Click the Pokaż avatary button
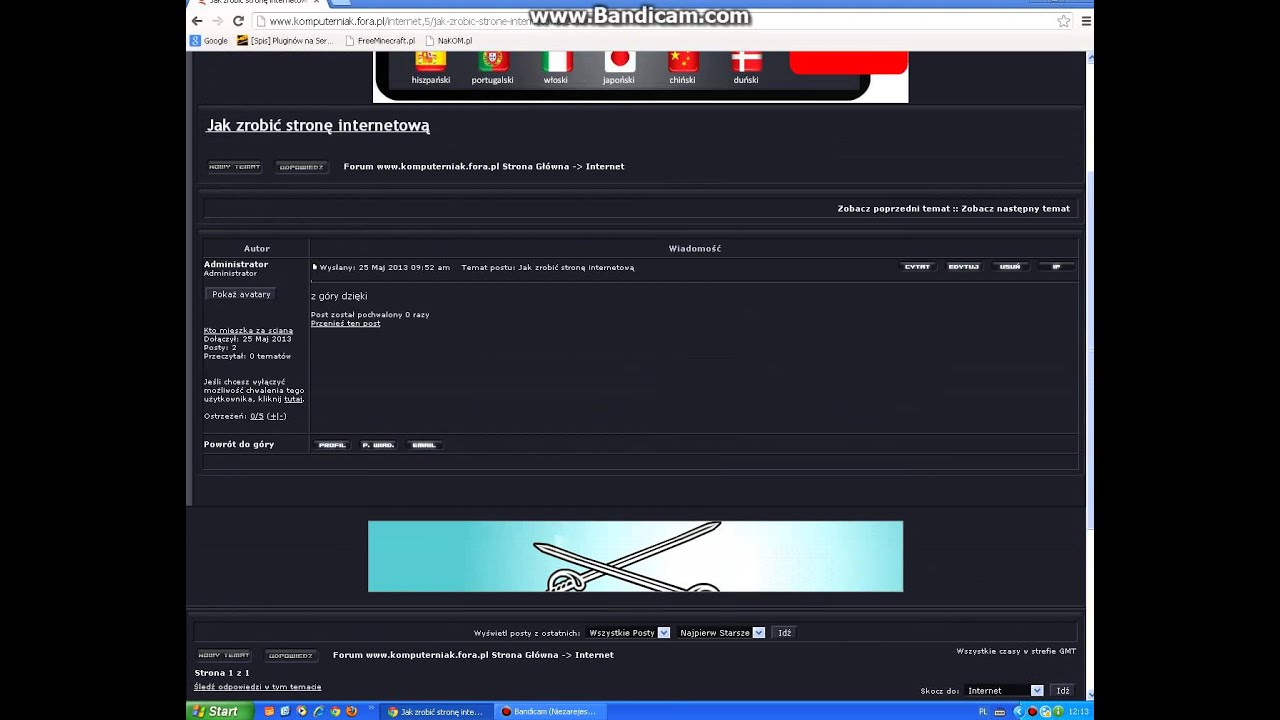Screen dimensions: 1280x720 [241, 294]
